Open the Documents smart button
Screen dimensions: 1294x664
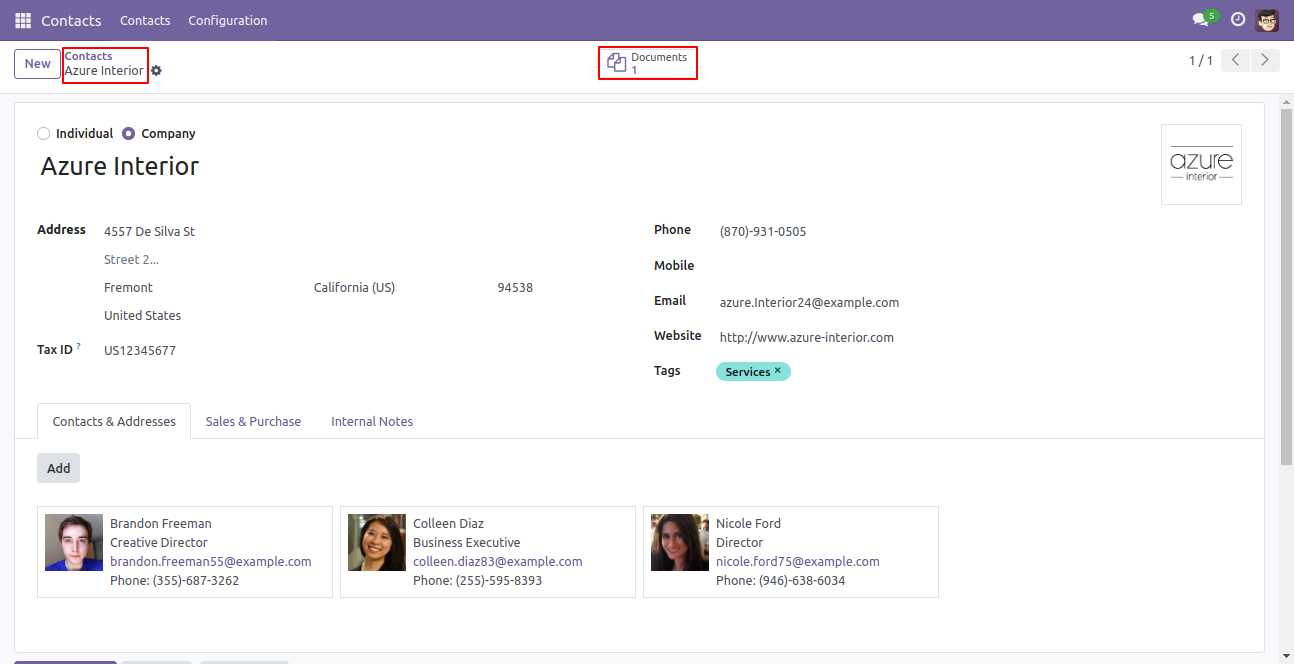(x=648, y=63)
